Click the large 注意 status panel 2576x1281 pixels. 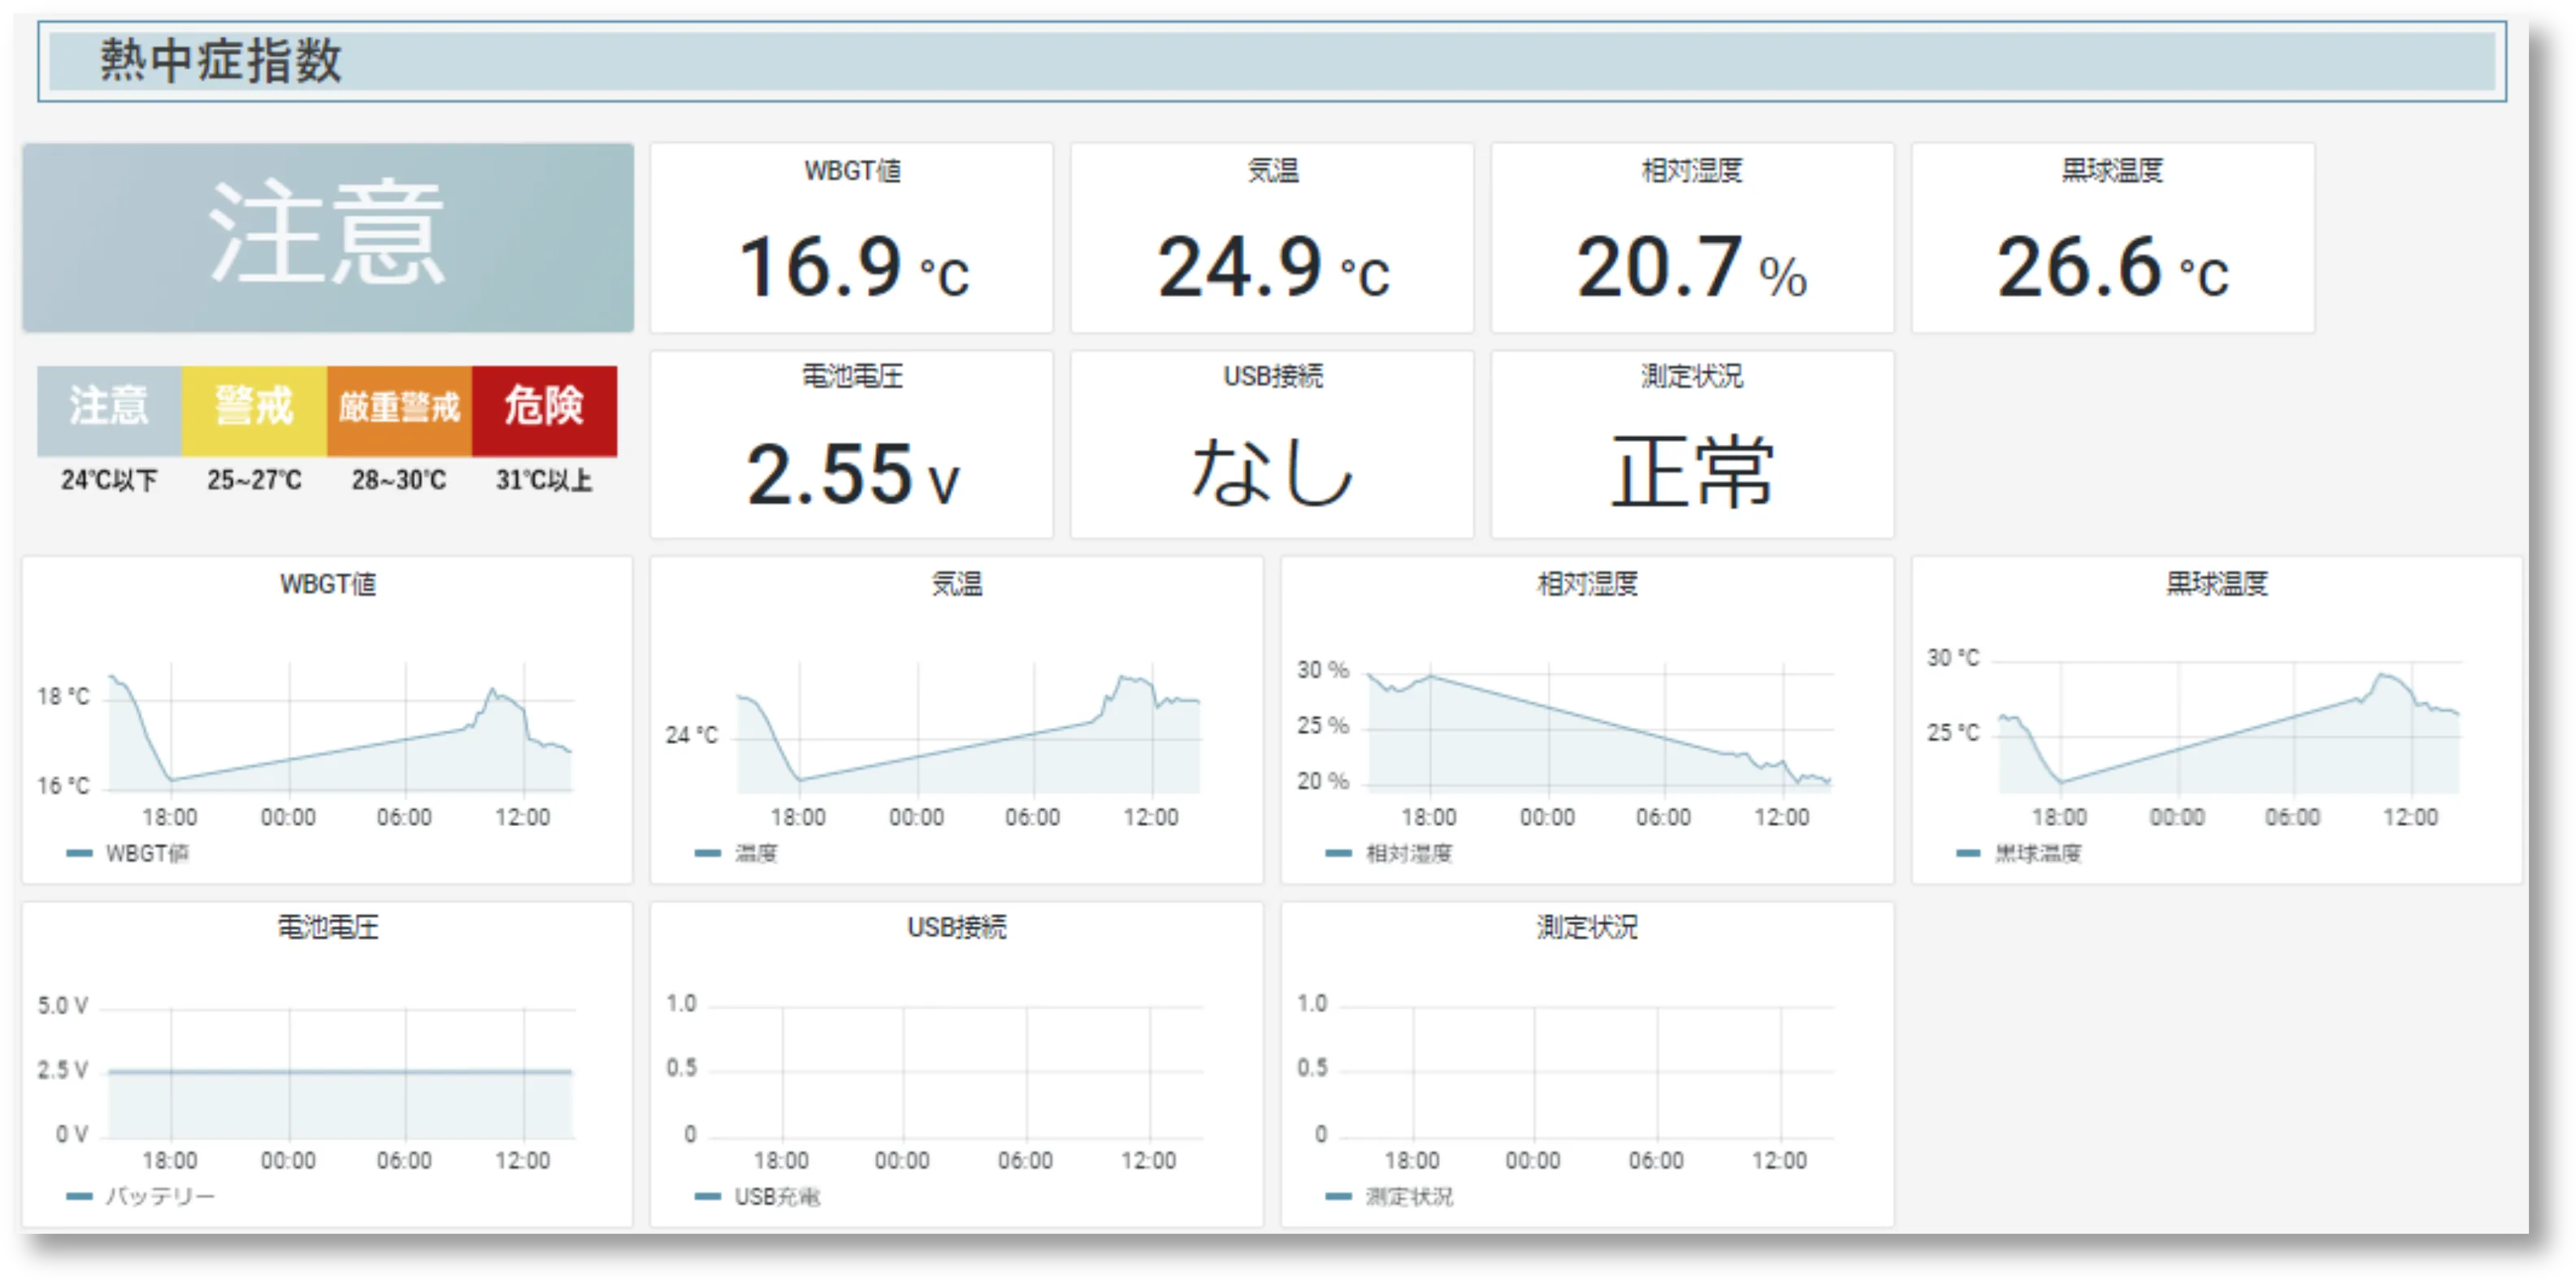pyautogui.click(x=328, y=237)
